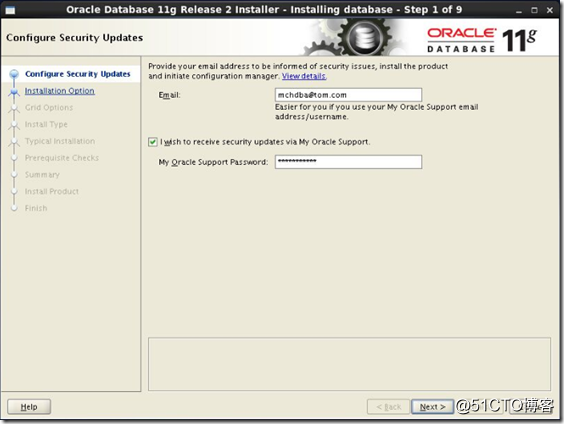The image size is (564, 424).
Task: Click the Finish step
Action: click(36, 208)
